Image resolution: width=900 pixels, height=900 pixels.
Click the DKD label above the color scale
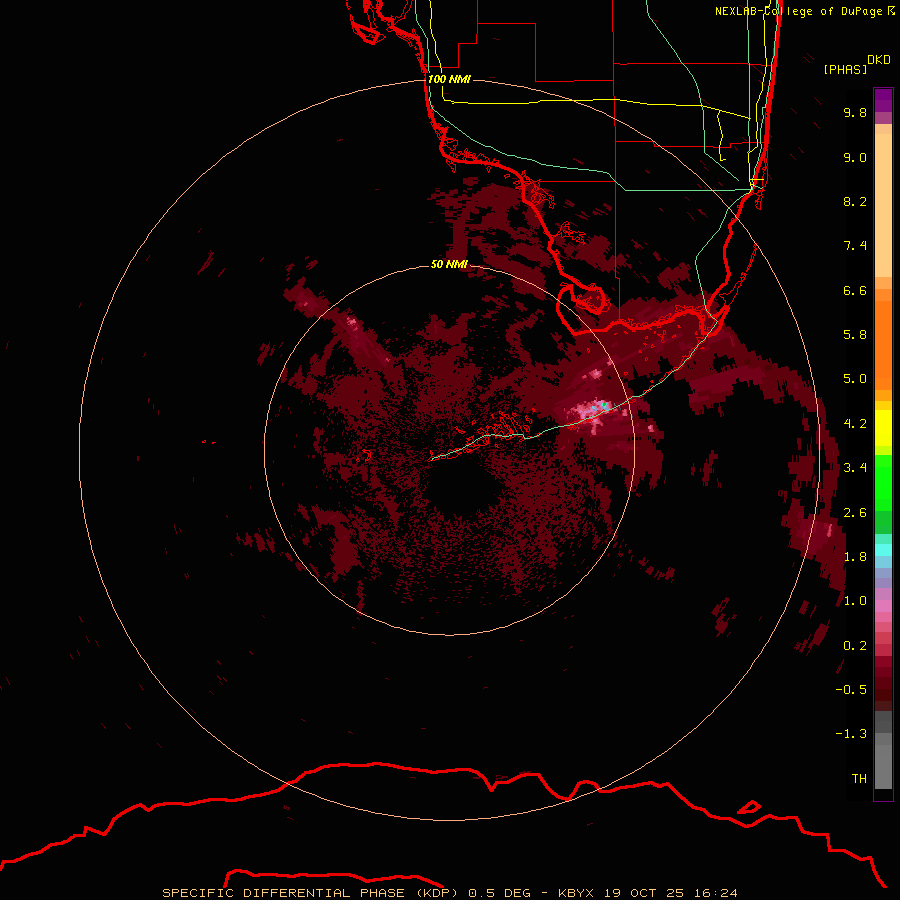[879, 60]
